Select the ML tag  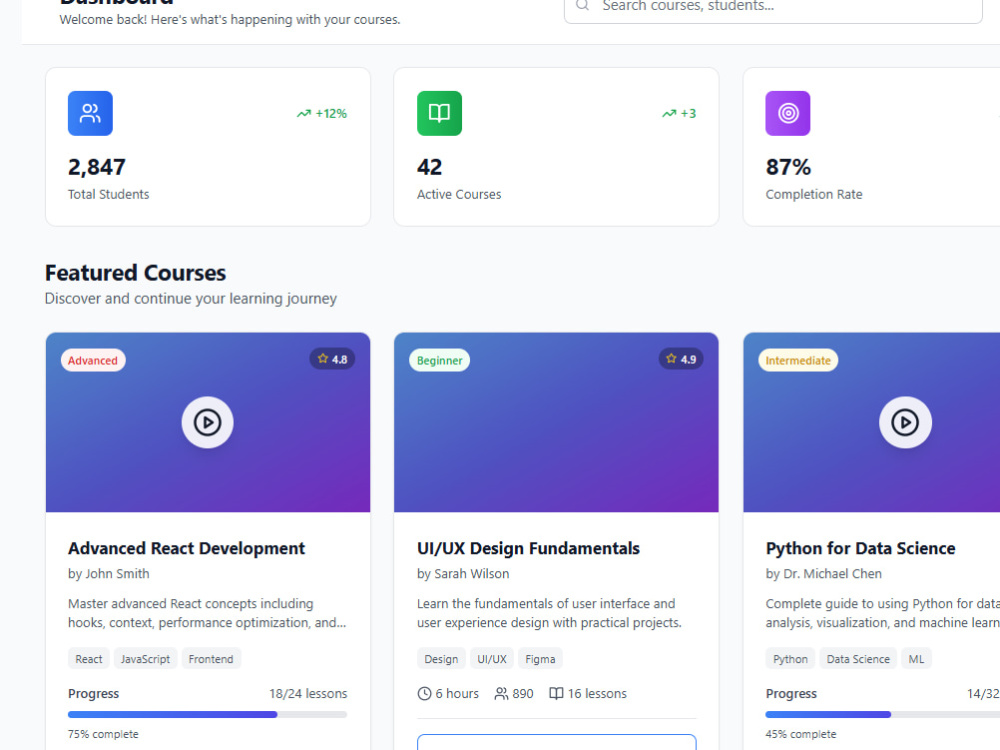(x=916, y=659)
